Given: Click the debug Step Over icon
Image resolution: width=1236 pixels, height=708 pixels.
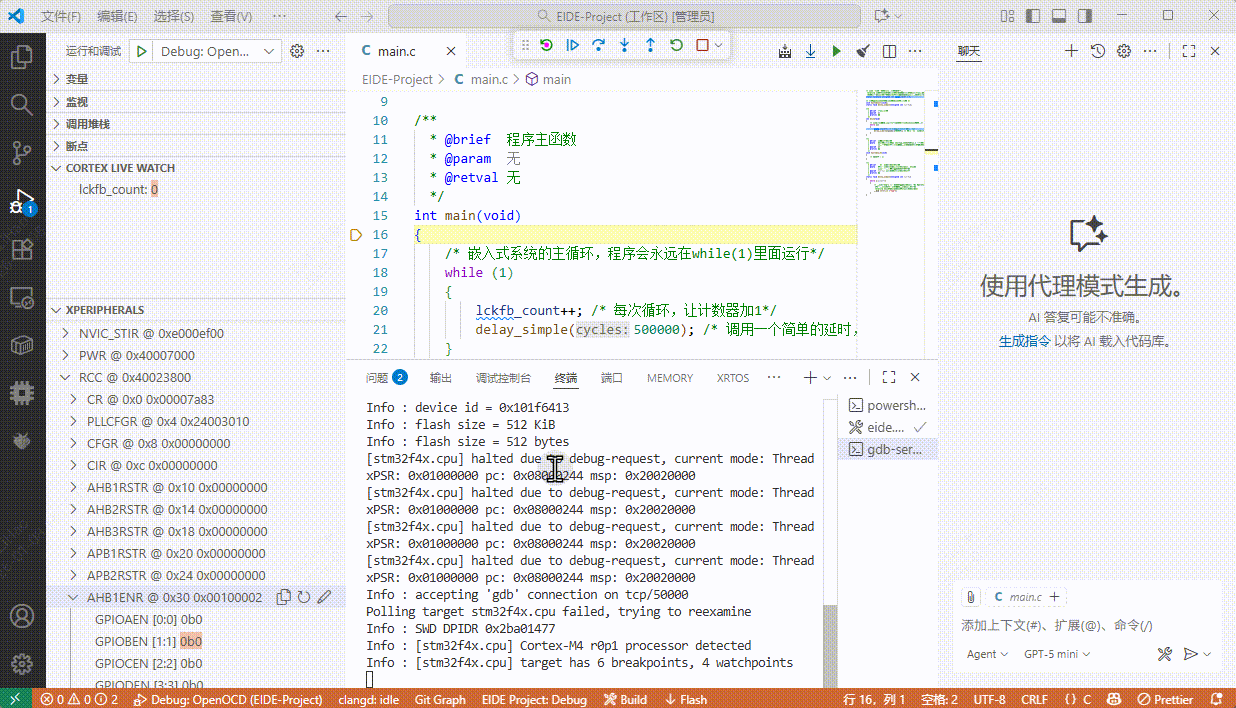Looking at the screenshot, I should [598, 45].
